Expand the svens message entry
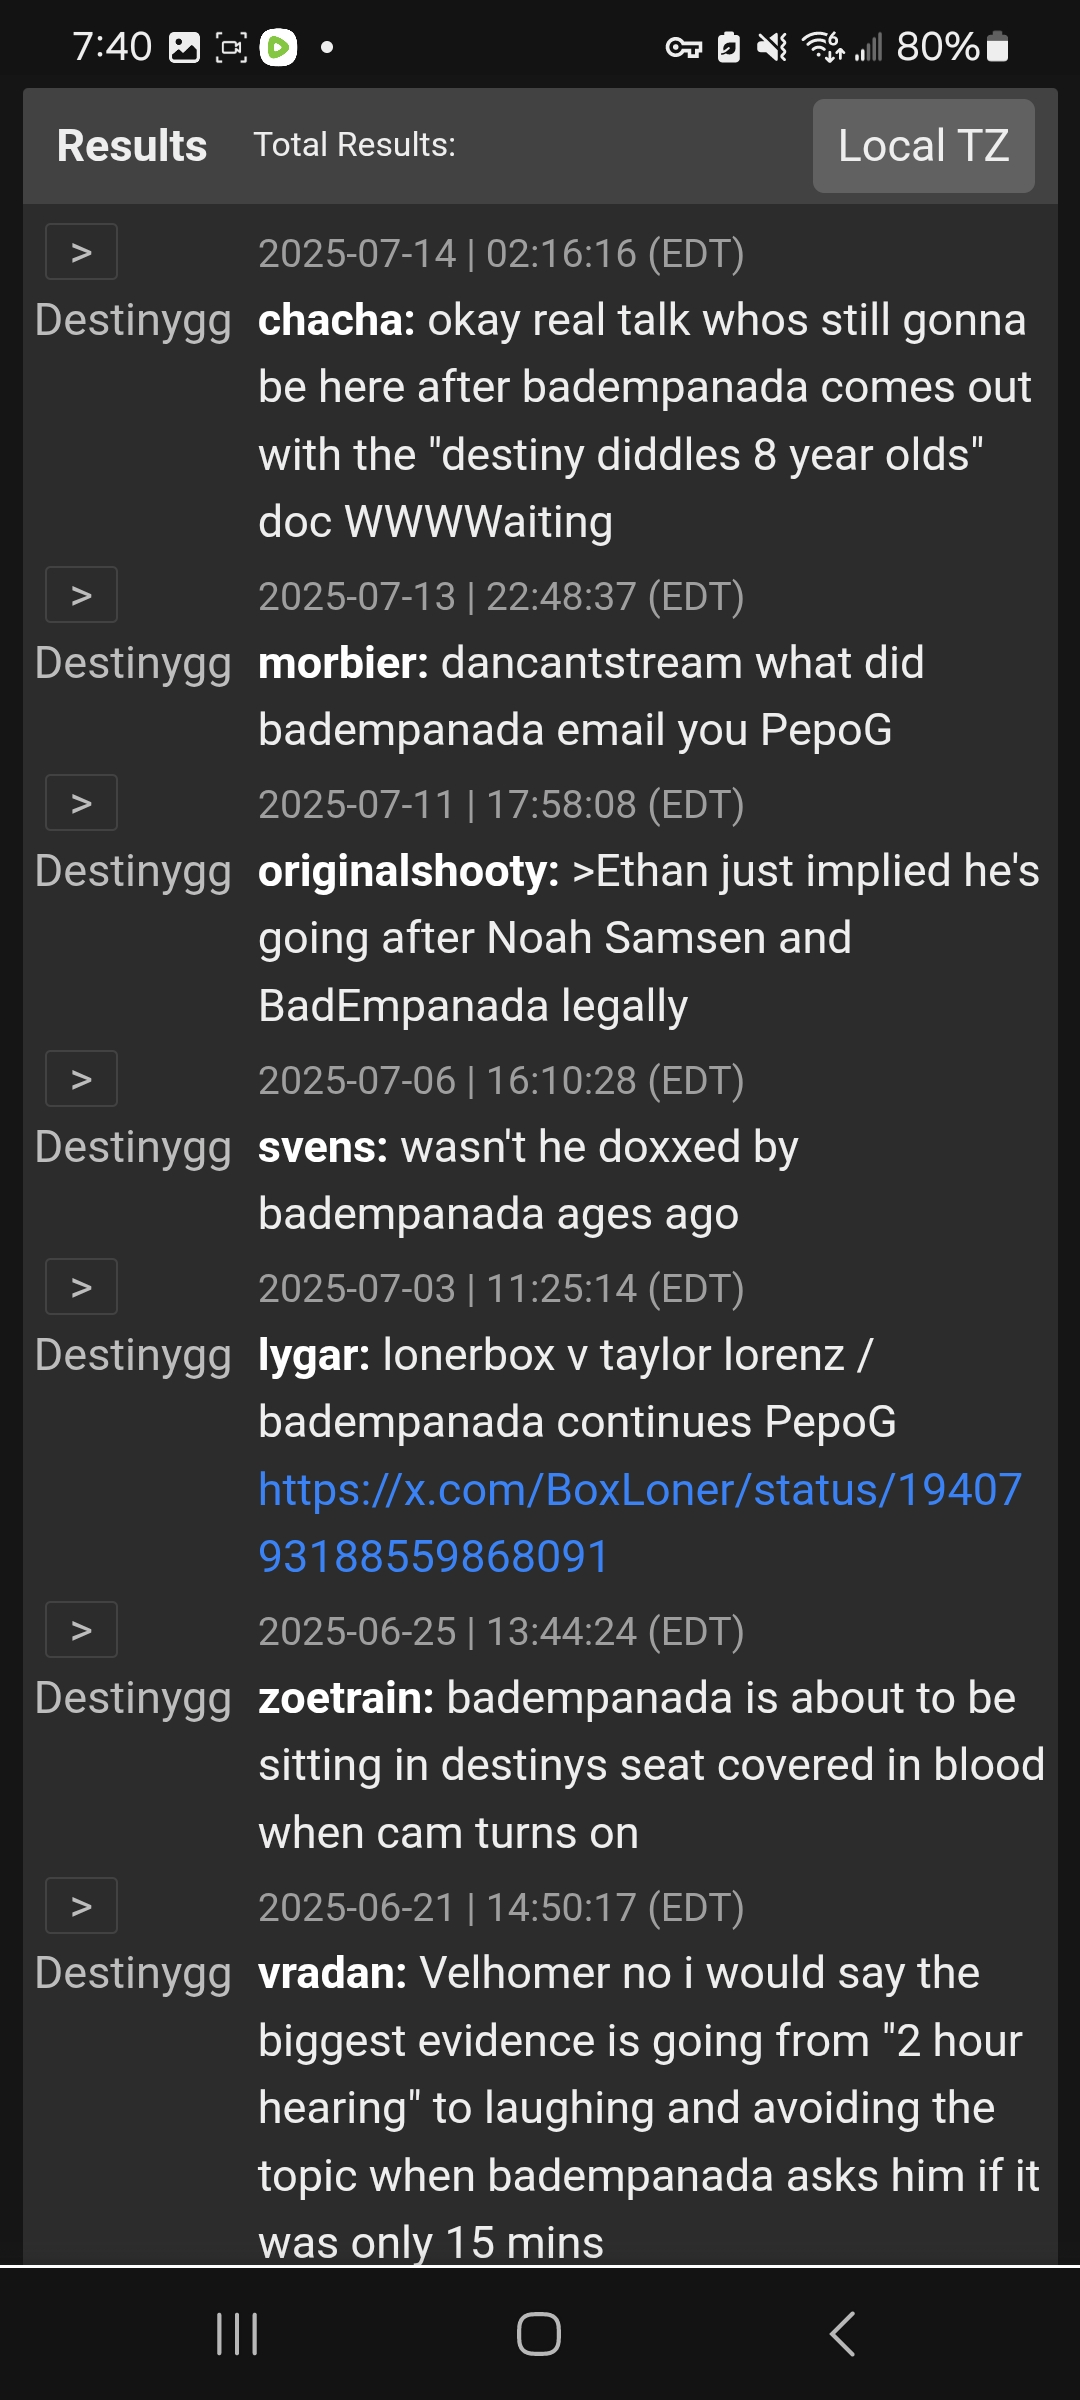The image size is (1080, 2400). pyautogui.click(x=81, y=1079)
